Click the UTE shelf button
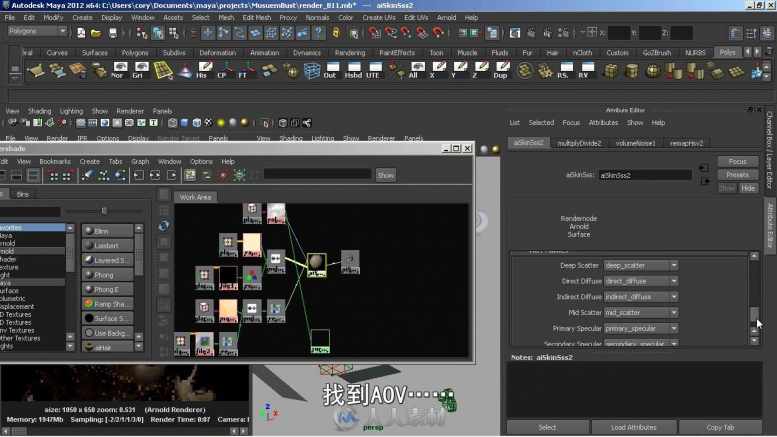 pyautogui.click(x=375, y=70)
